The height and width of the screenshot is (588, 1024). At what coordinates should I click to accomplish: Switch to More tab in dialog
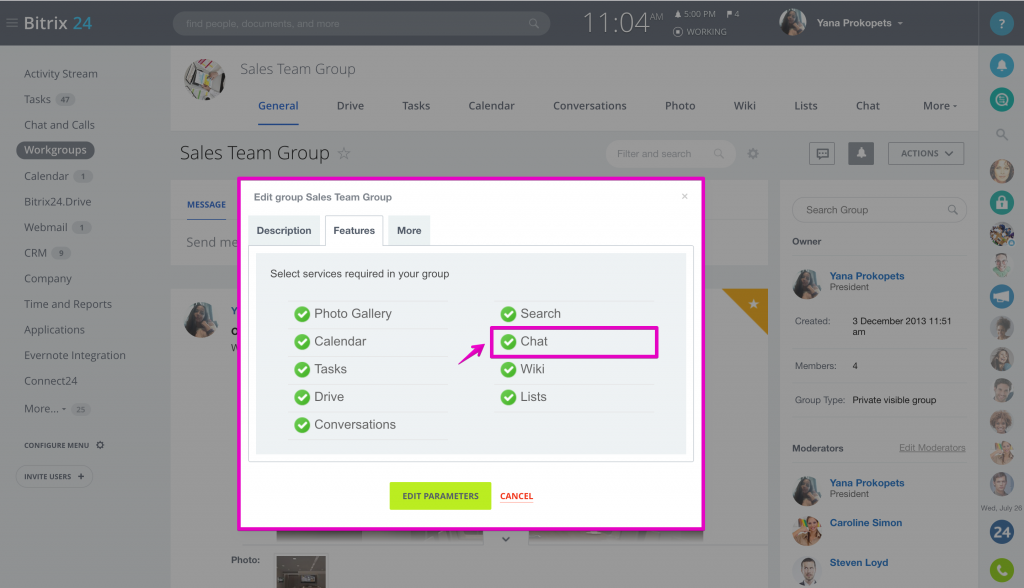(x=409, y=231)
